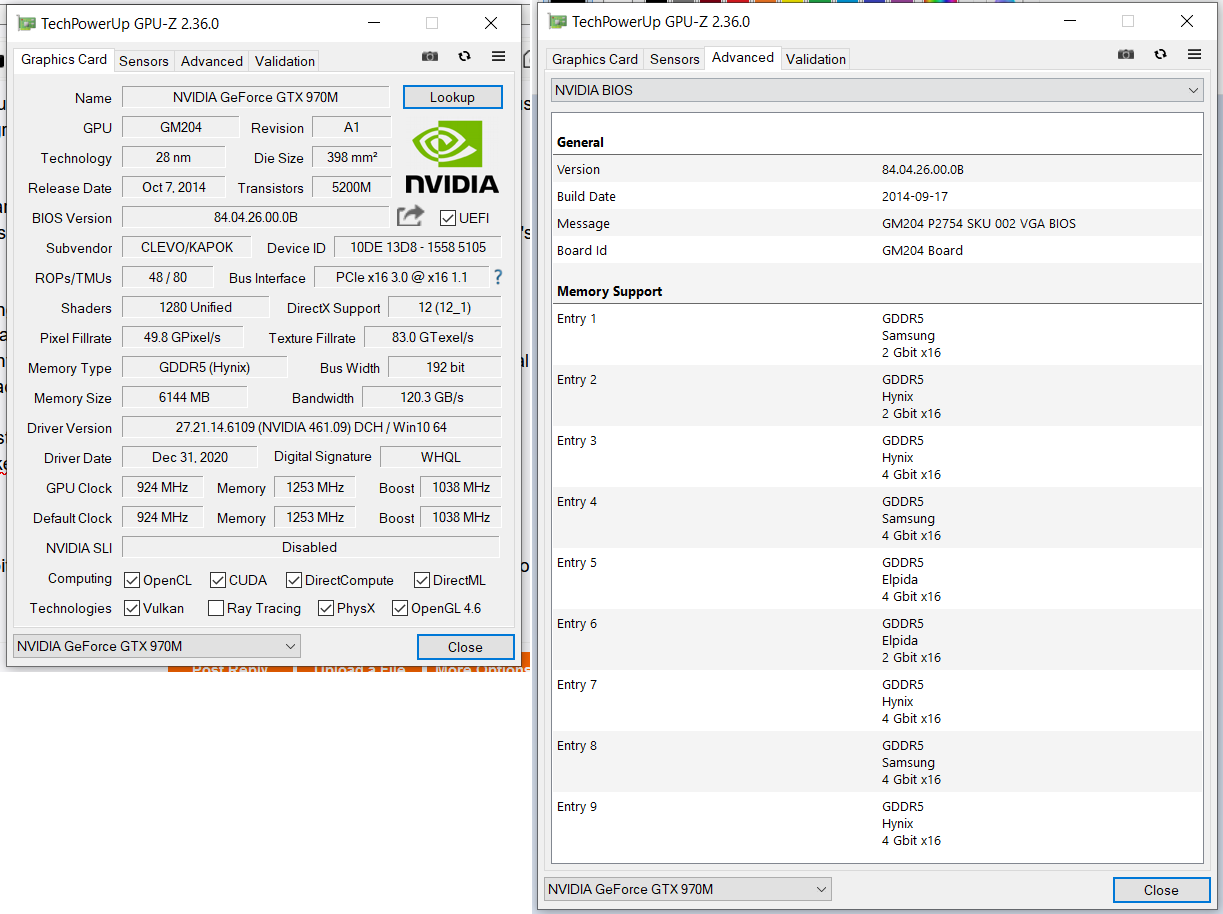The width and height of the screenshot is (1223, 914).
Task: Click the Close button in right GPU-Z window
Action: point(1161,890)
